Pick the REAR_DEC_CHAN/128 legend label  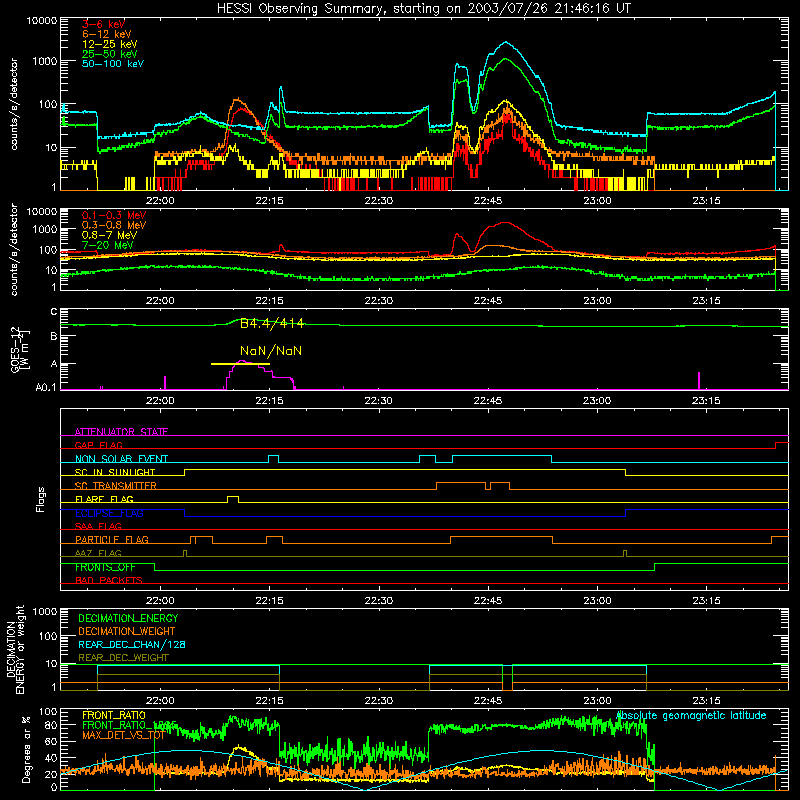click(132, 645)
